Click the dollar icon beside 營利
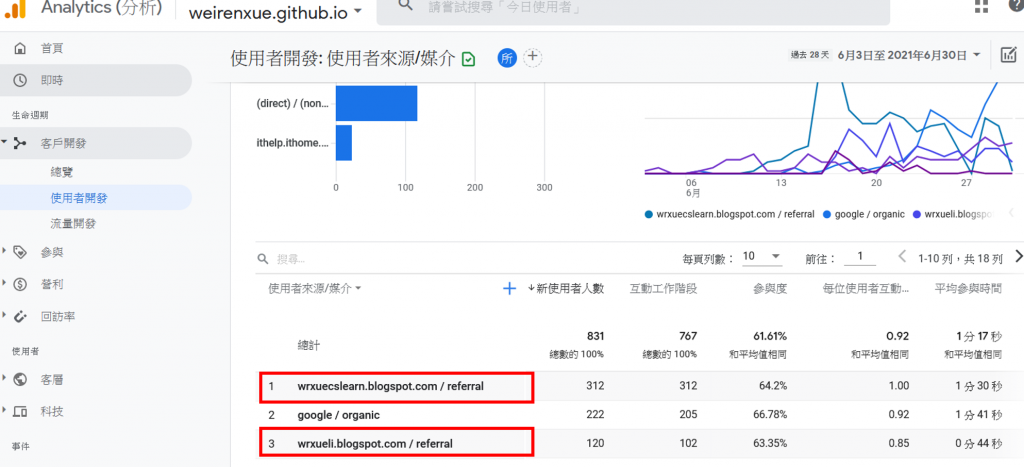The image size is (1024, 467). pyautogui.click(x=20, y=284)
